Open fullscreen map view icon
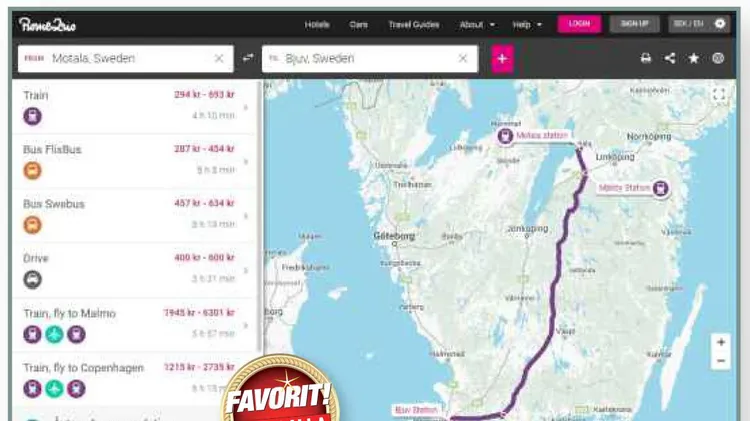750x421 pixels. pyautogui.click(x=719, y=94)
